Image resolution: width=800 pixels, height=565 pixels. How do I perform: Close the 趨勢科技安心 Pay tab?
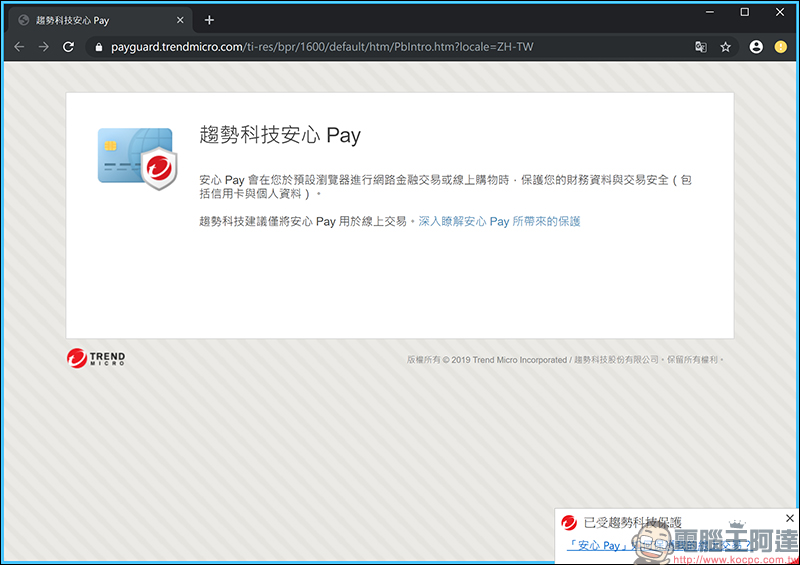point(180,20)
